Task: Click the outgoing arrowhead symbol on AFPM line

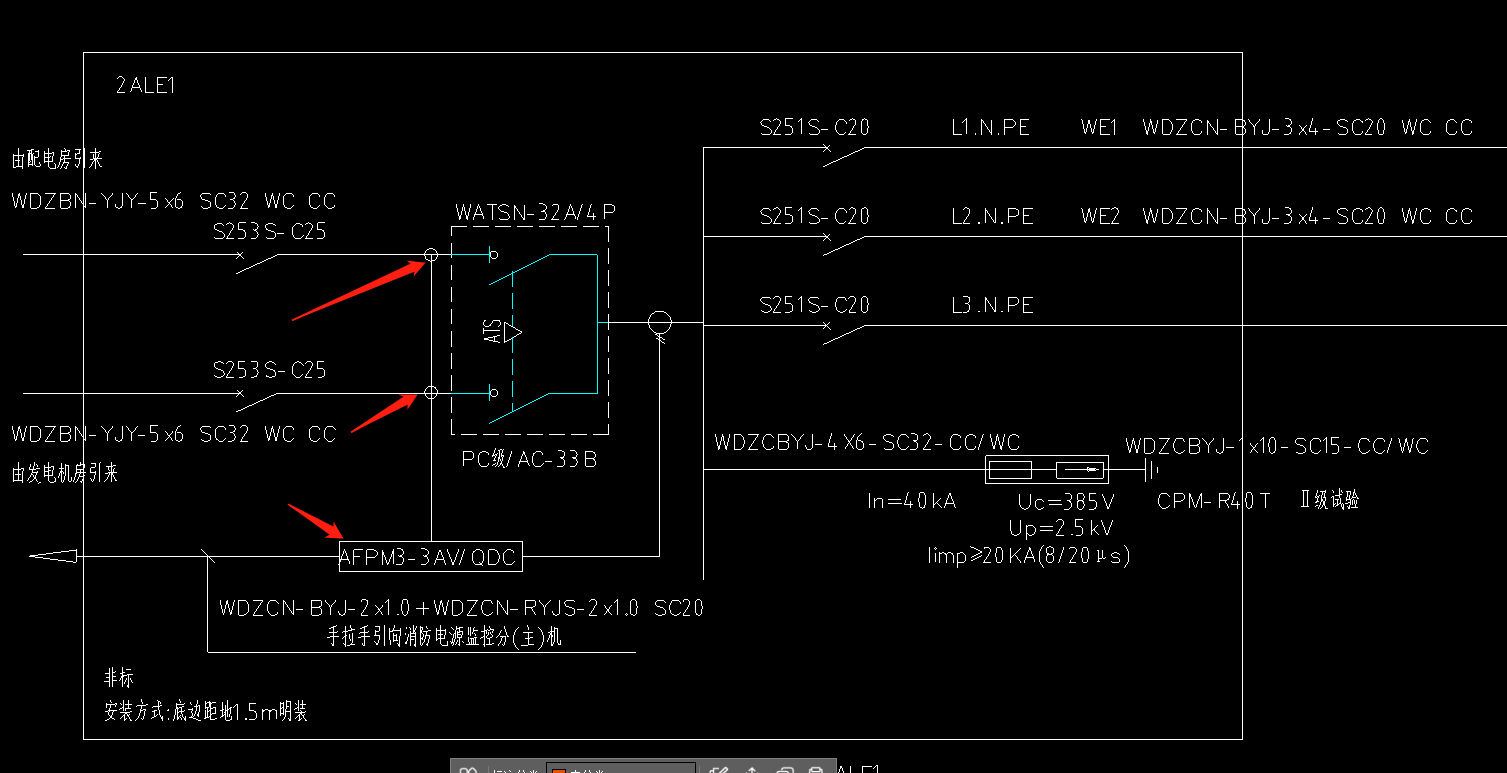Action: click(x=53, y=556)
